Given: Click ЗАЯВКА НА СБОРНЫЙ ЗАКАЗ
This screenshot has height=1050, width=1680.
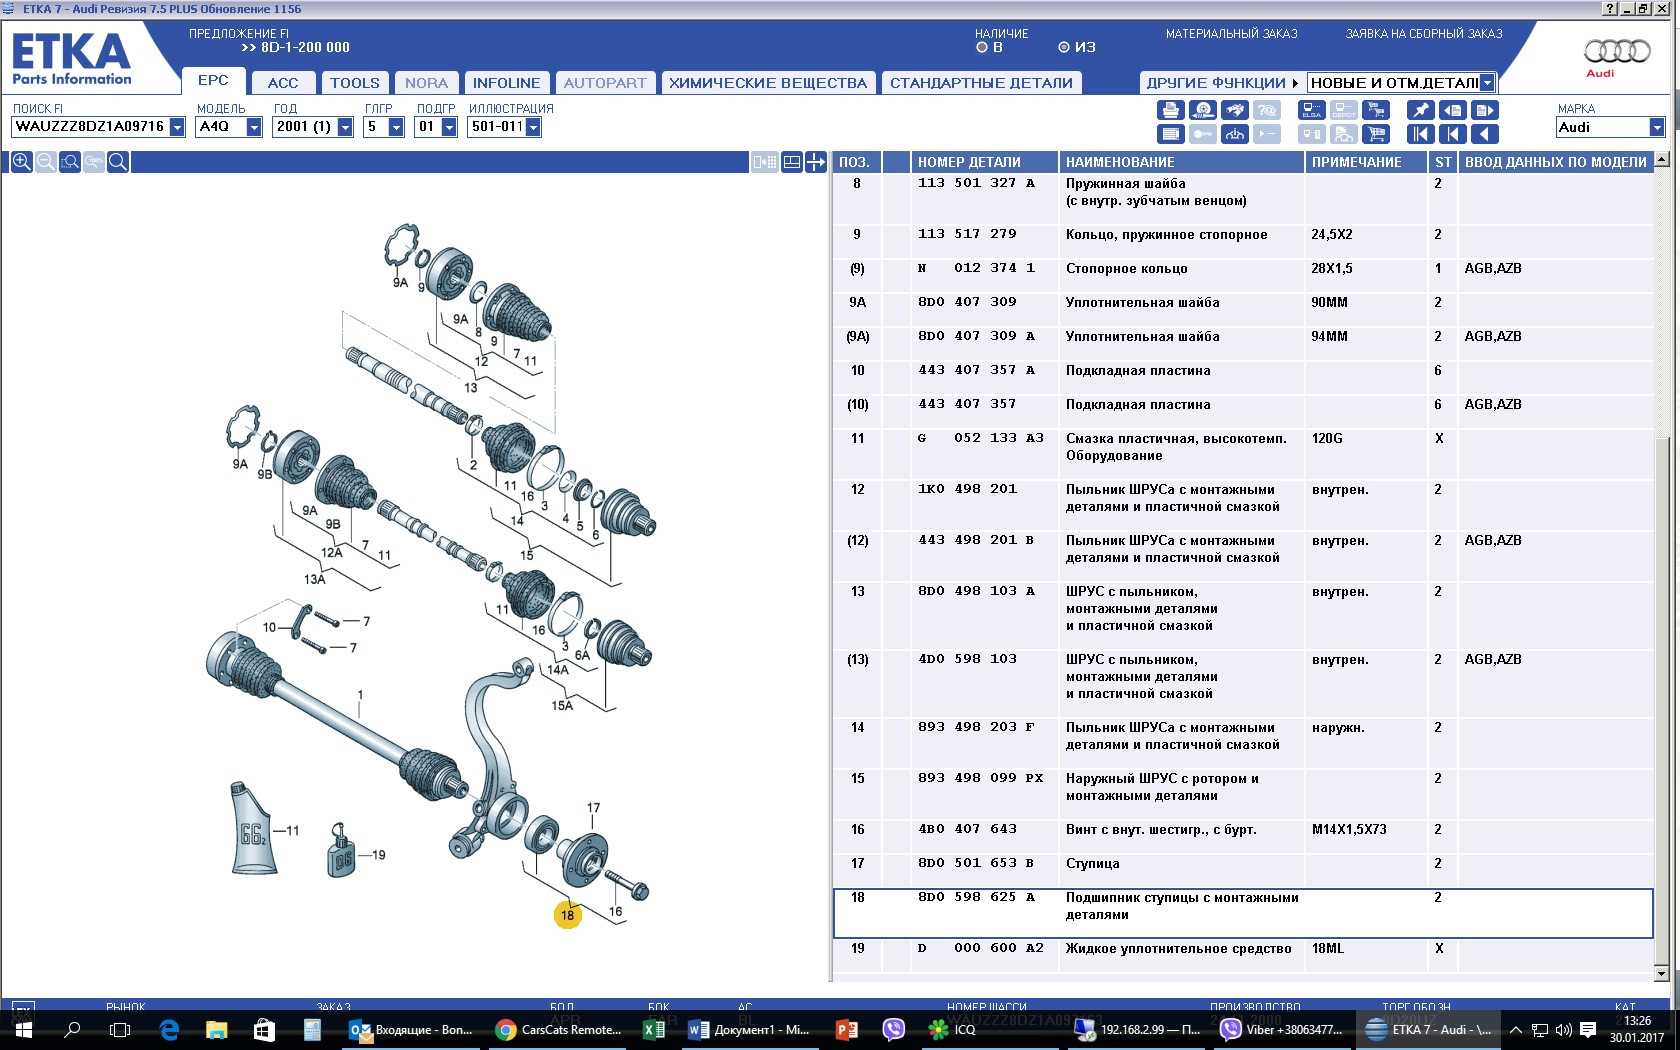Looking at the screenshot, I should pos(1424,34).
